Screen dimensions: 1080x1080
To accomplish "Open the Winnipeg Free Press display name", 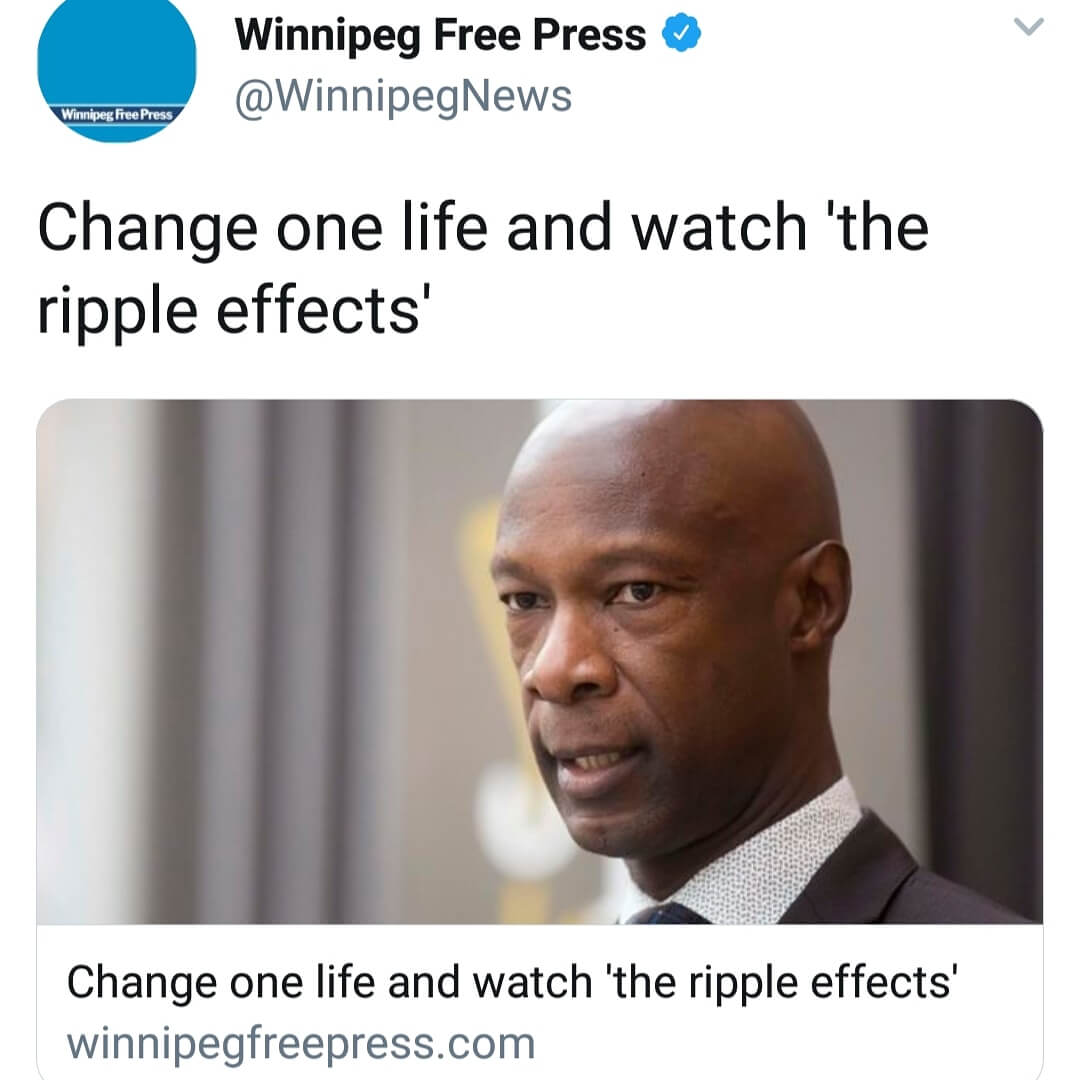I will [440, 34].
